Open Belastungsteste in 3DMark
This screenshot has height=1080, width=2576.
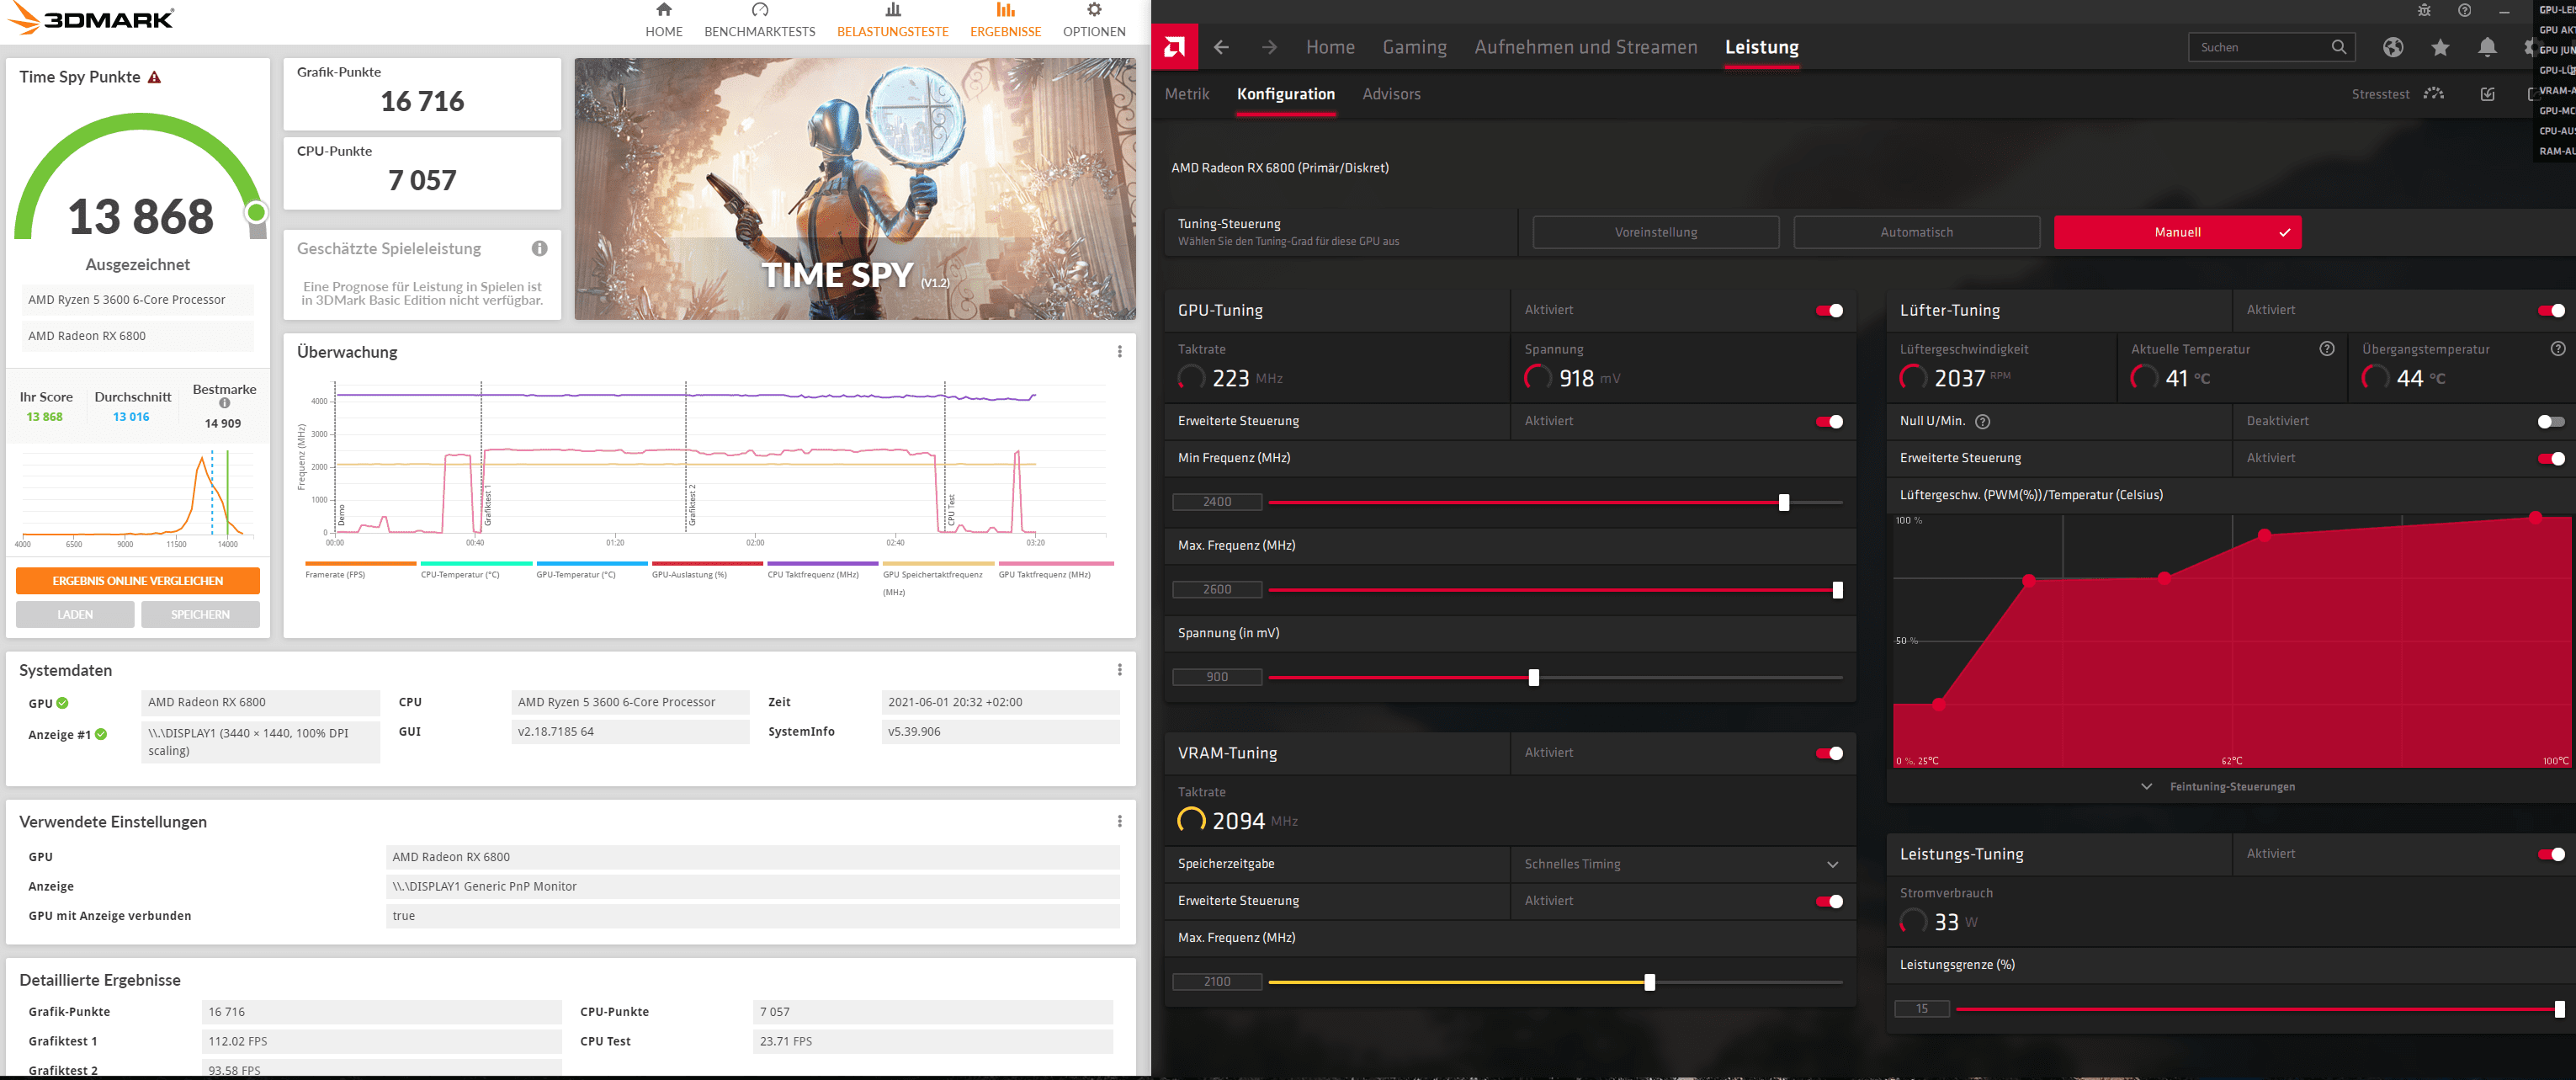click(892, 20)
